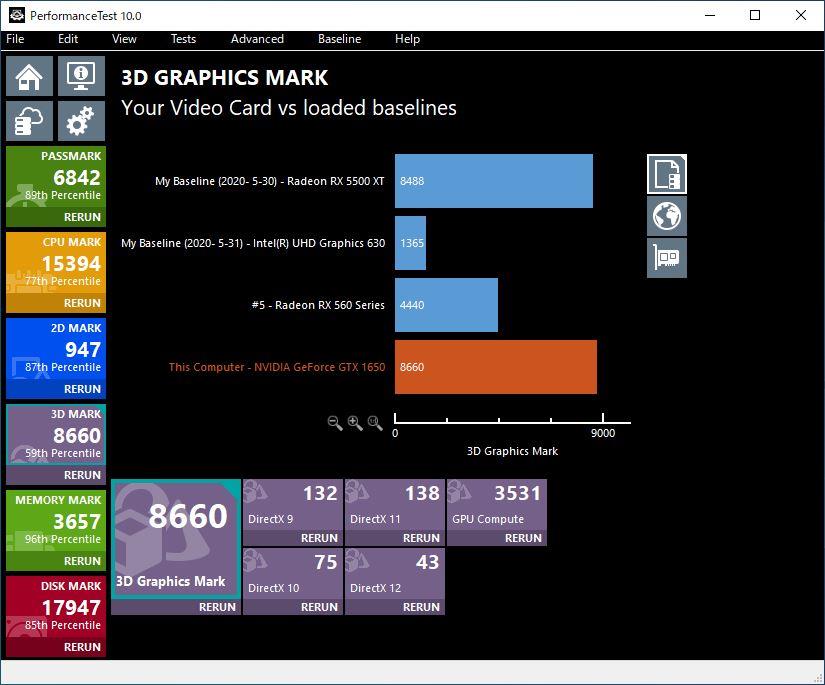The image size is (825, 685).
Task: Open the View menu
Action: [x=124, y=39]
